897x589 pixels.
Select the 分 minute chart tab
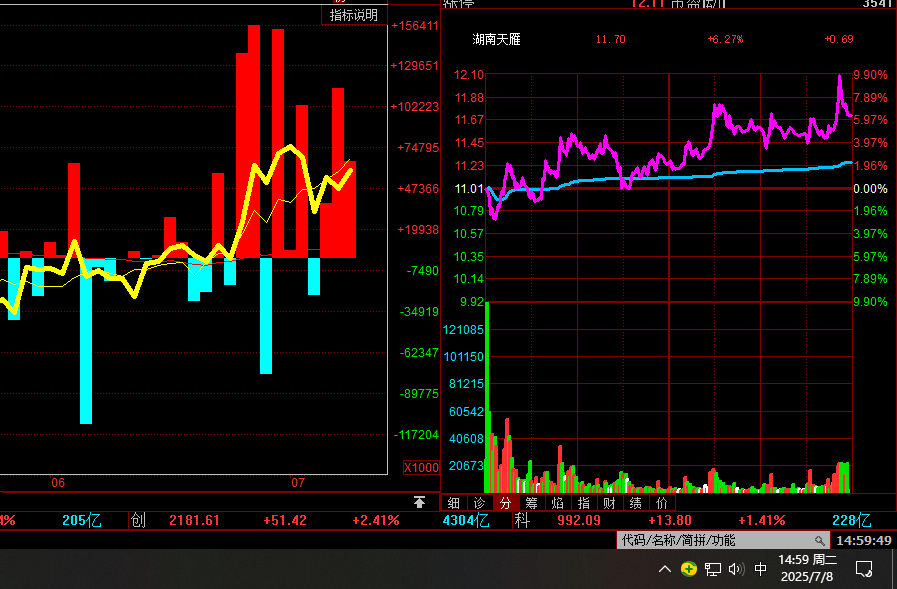pos(505,503)
